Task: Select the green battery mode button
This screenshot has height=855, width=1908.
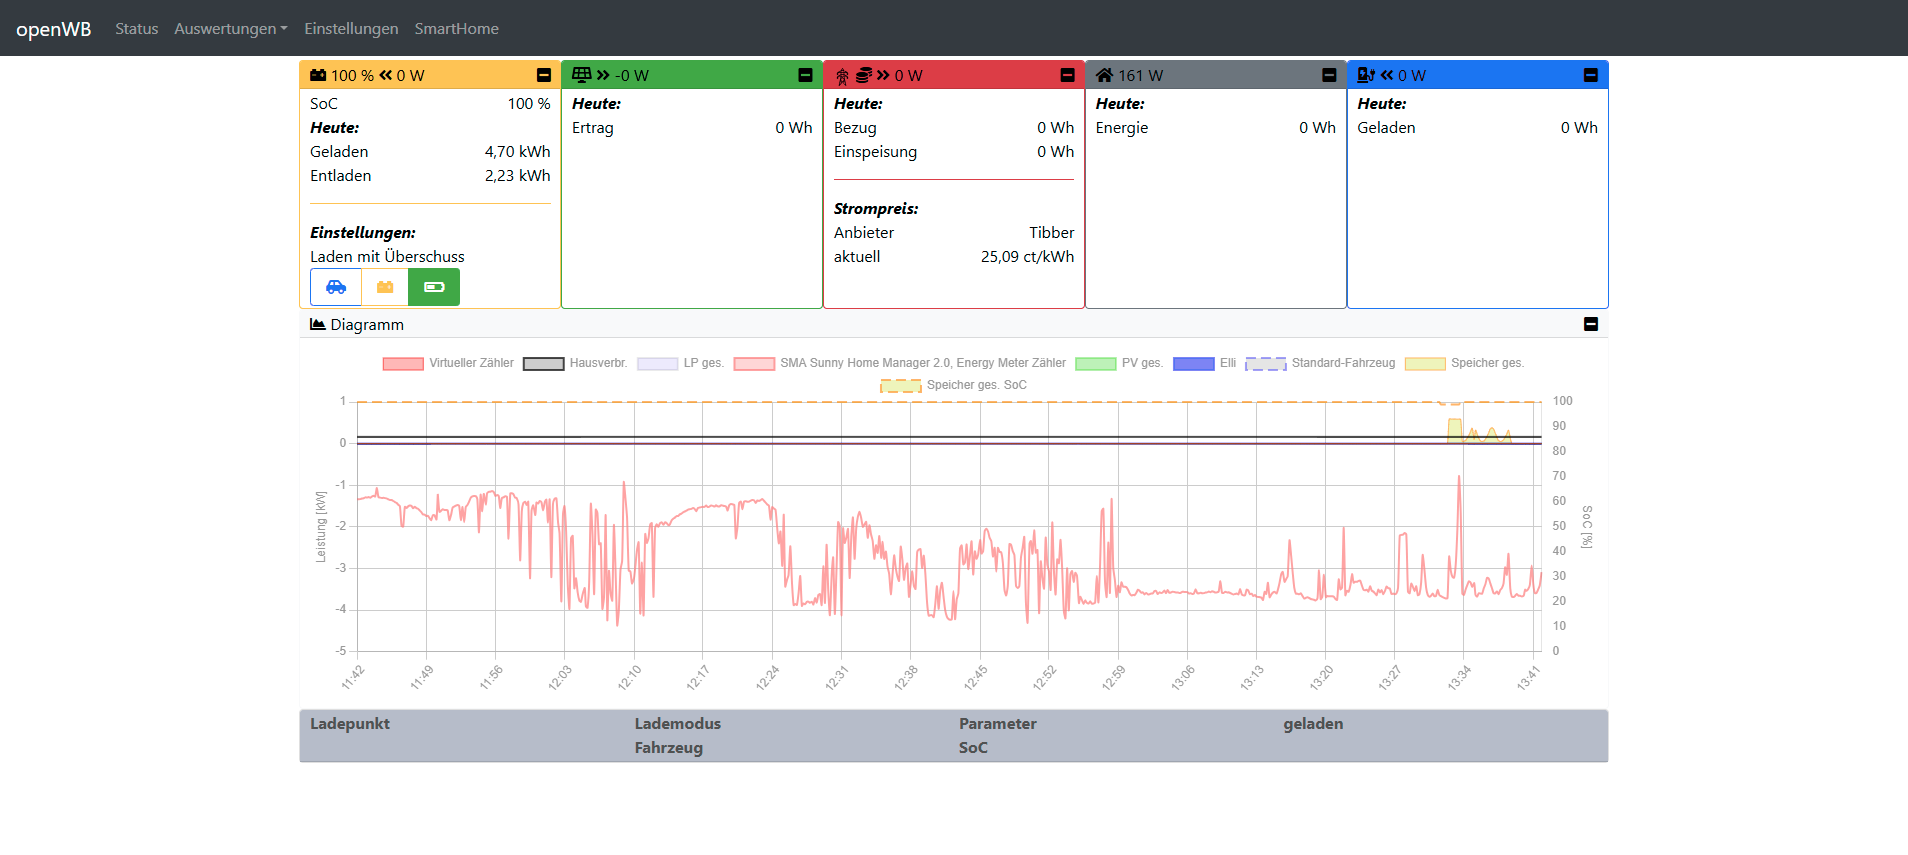Action: click(434, 287)
